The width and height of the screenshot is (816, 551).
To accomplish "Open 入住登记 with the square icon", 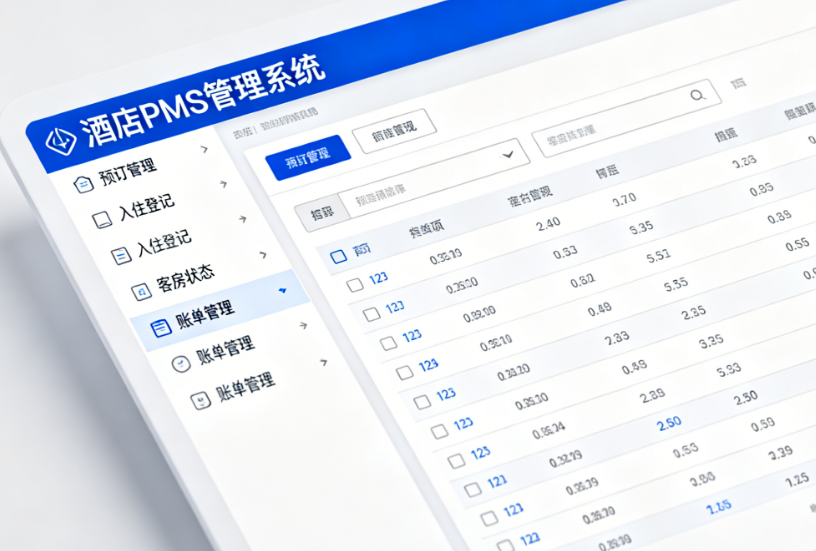I will (x=147, y=208).
